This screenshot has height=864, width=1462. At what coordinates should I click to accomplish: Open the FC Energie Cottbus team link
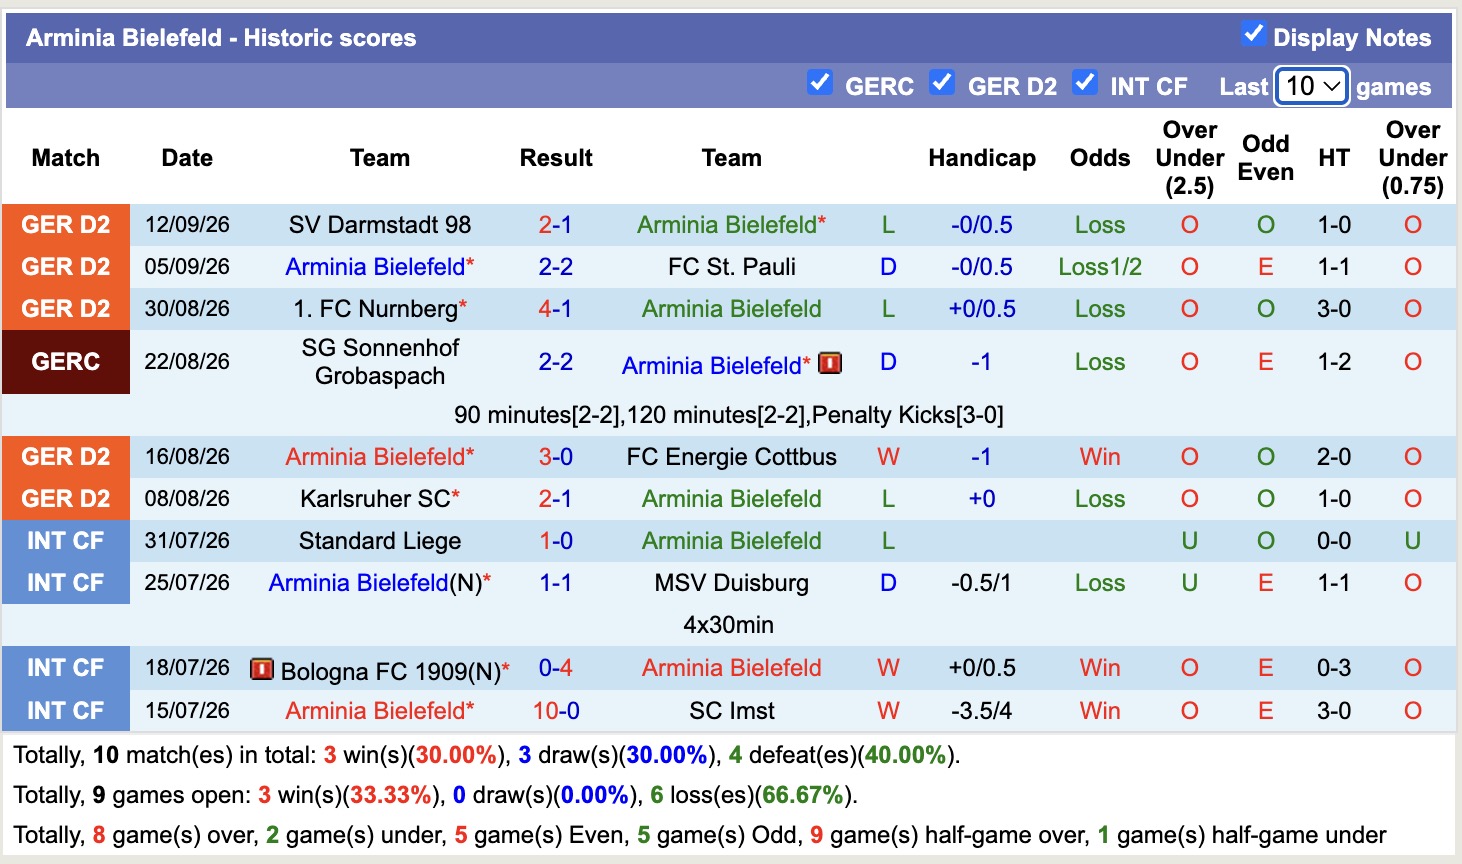[x=732, y=457]
